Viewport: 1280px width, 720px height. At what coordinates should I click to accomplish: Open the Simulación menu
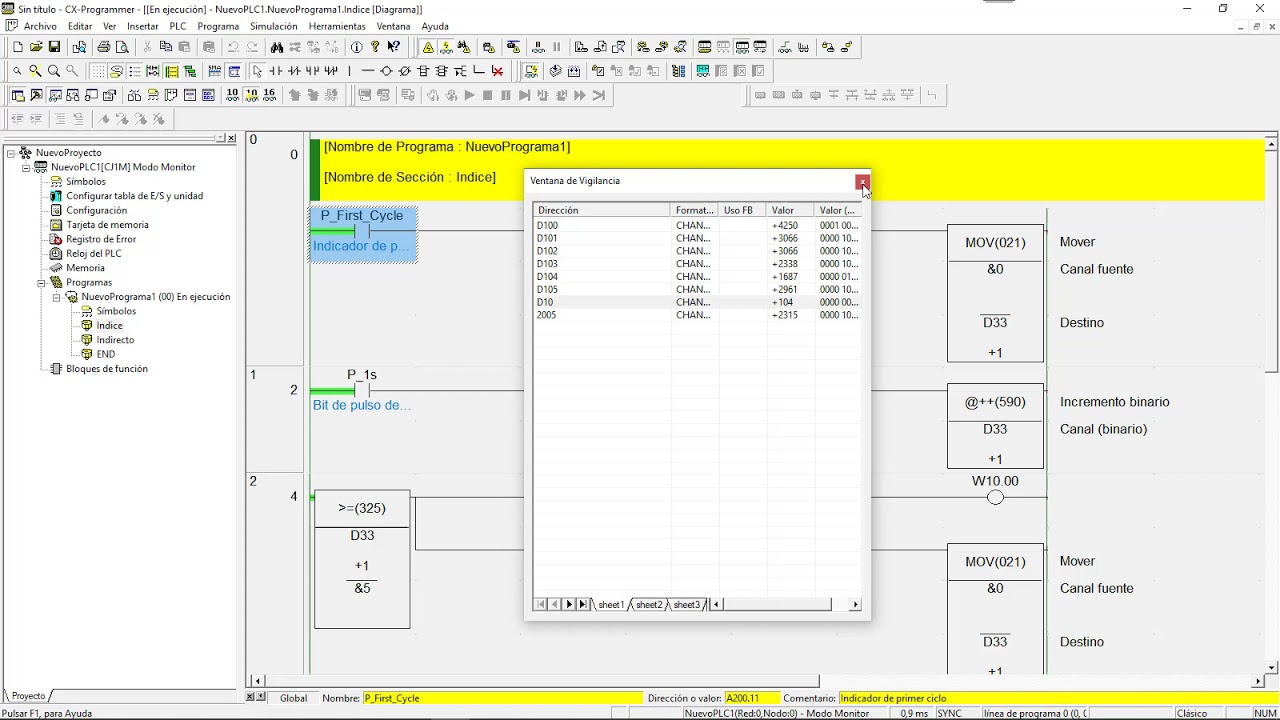point(273,26)
